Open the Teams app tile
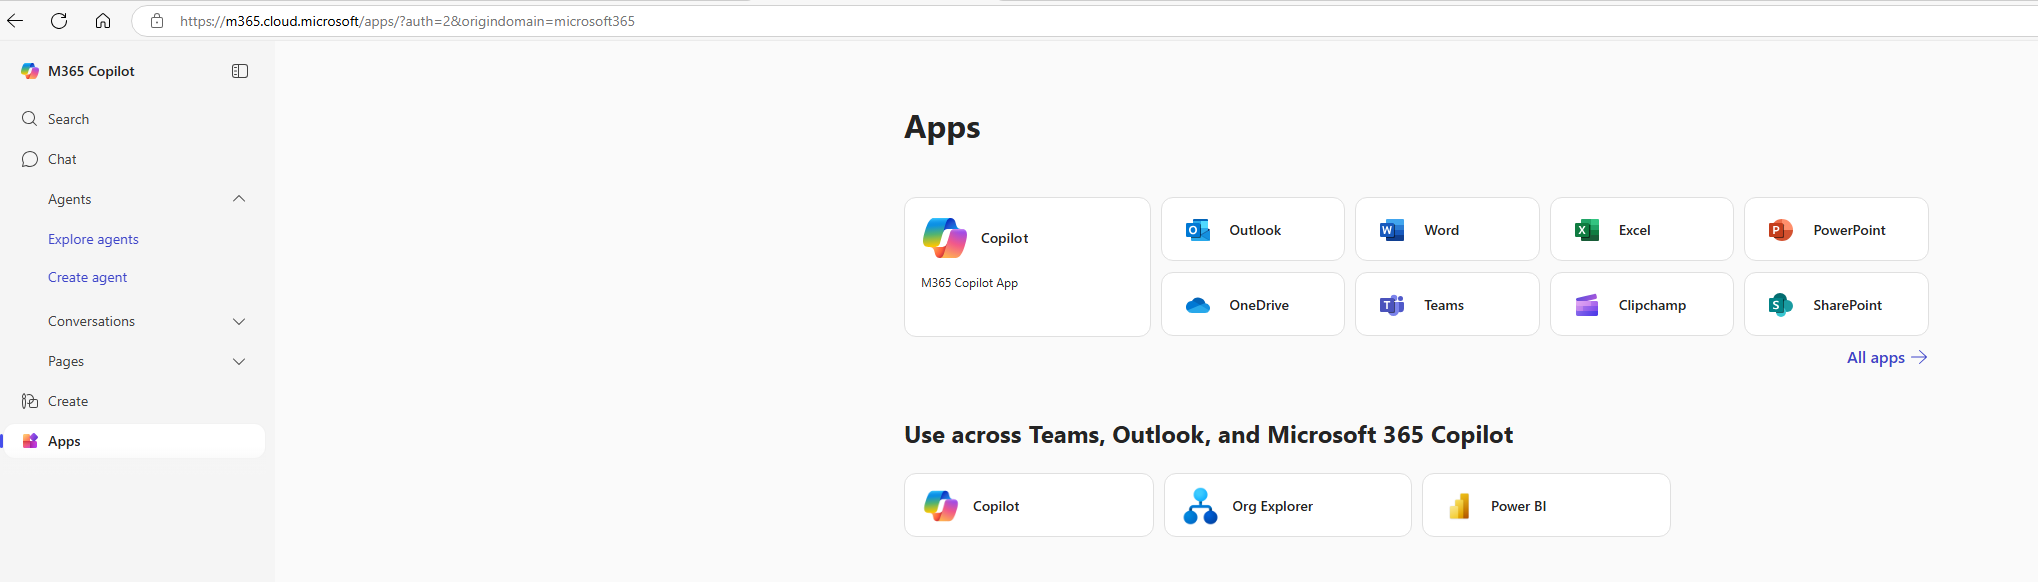The width and height of the screenshot is (2038, 582). click(x=1447, y=304)
